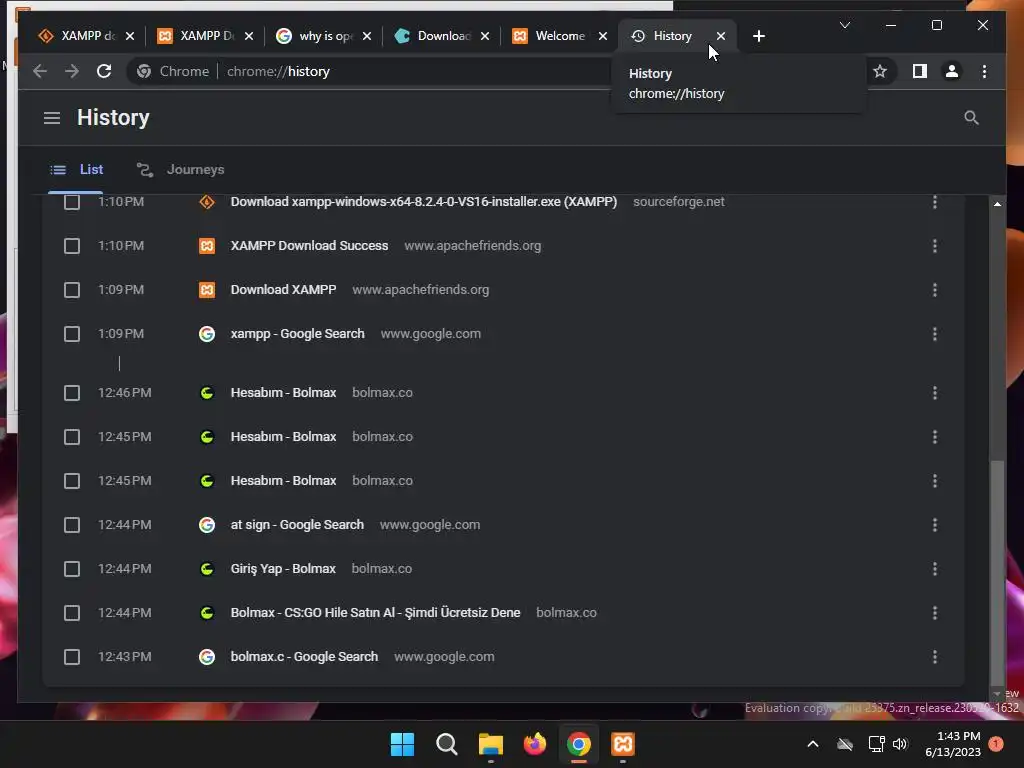The height and width of the screenshot is (768, 1024).
Task: Close the History browser tab
Action: 720,36
